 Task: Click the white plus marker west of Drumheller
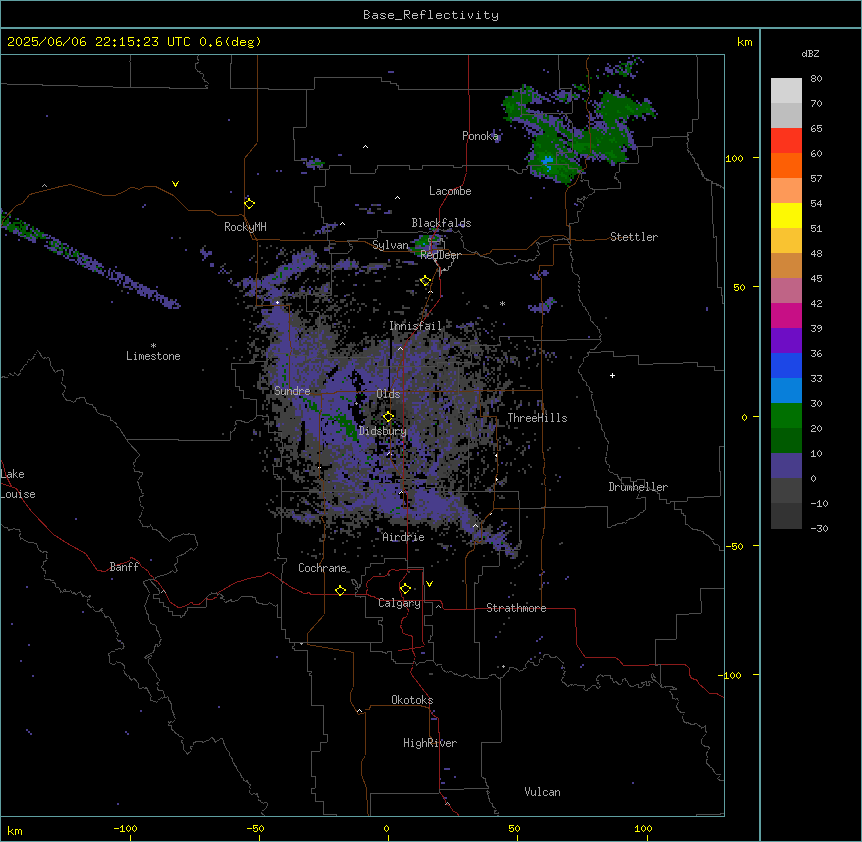pos(612,375)
